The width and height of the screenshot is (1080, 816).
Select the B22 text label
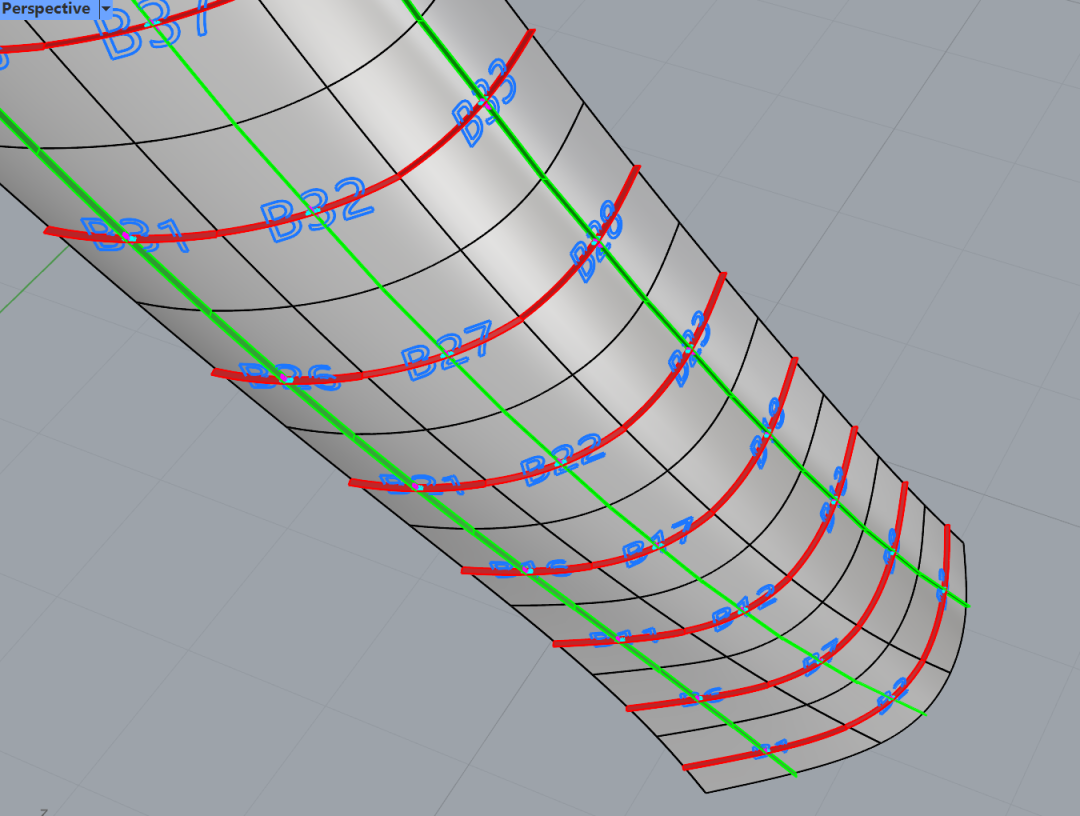pyautogui.click(x=562, y=459)
